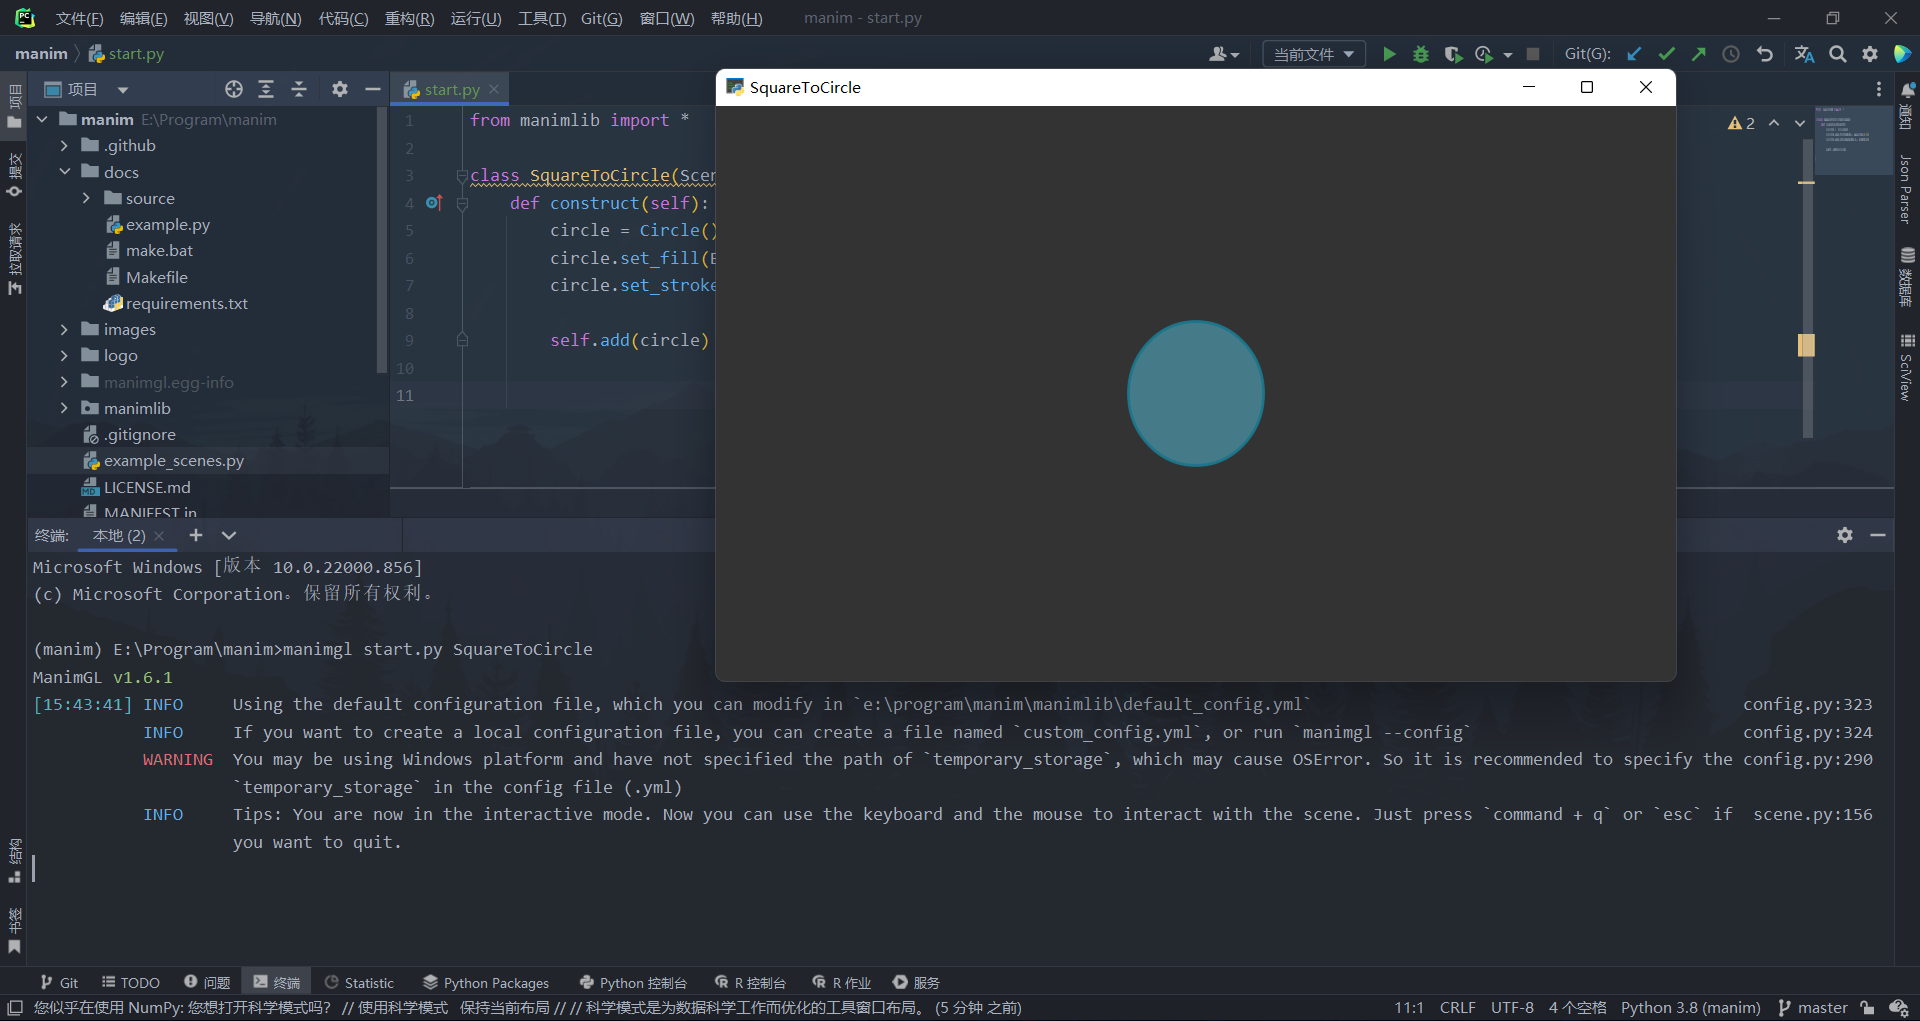Image resolution: width=1920 pixels, height=1021 pixels.
Task: Click the master Git branch widget
Action: pos(1813,1007)
